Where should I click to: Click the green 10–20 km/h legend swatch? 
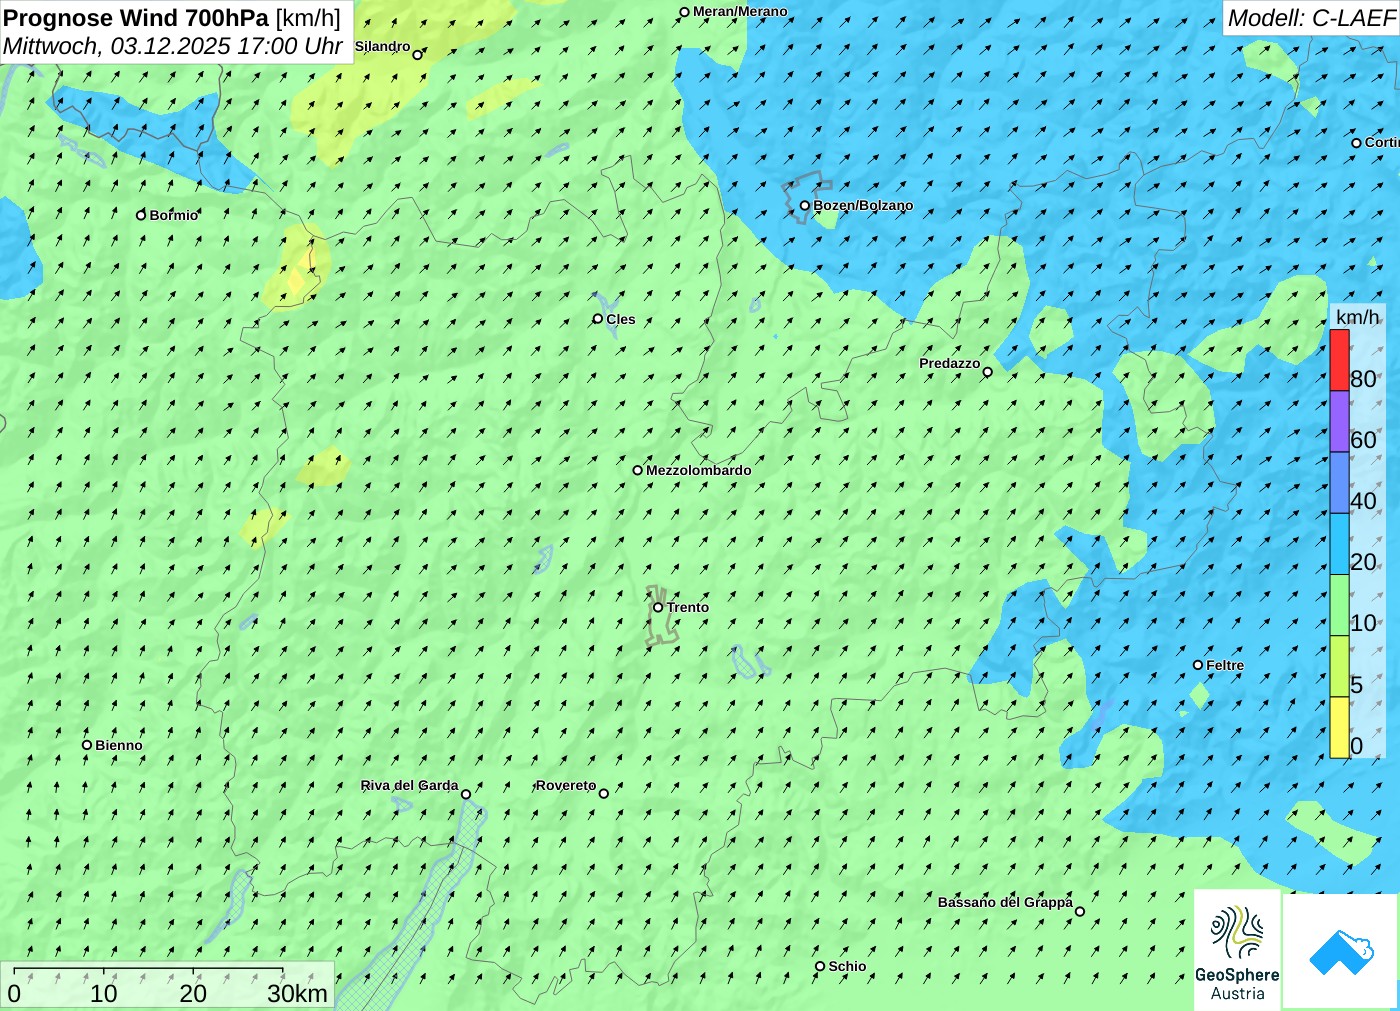tap(1340, 605)
